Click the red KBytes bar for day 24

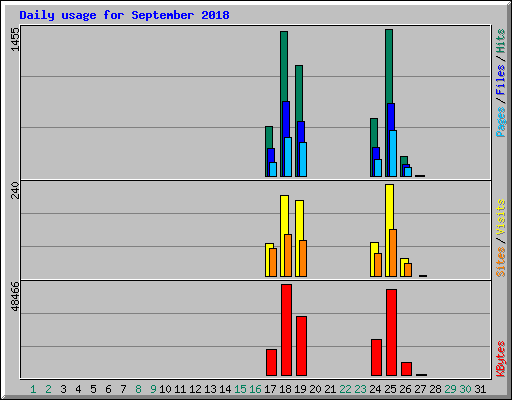point(376,357)
